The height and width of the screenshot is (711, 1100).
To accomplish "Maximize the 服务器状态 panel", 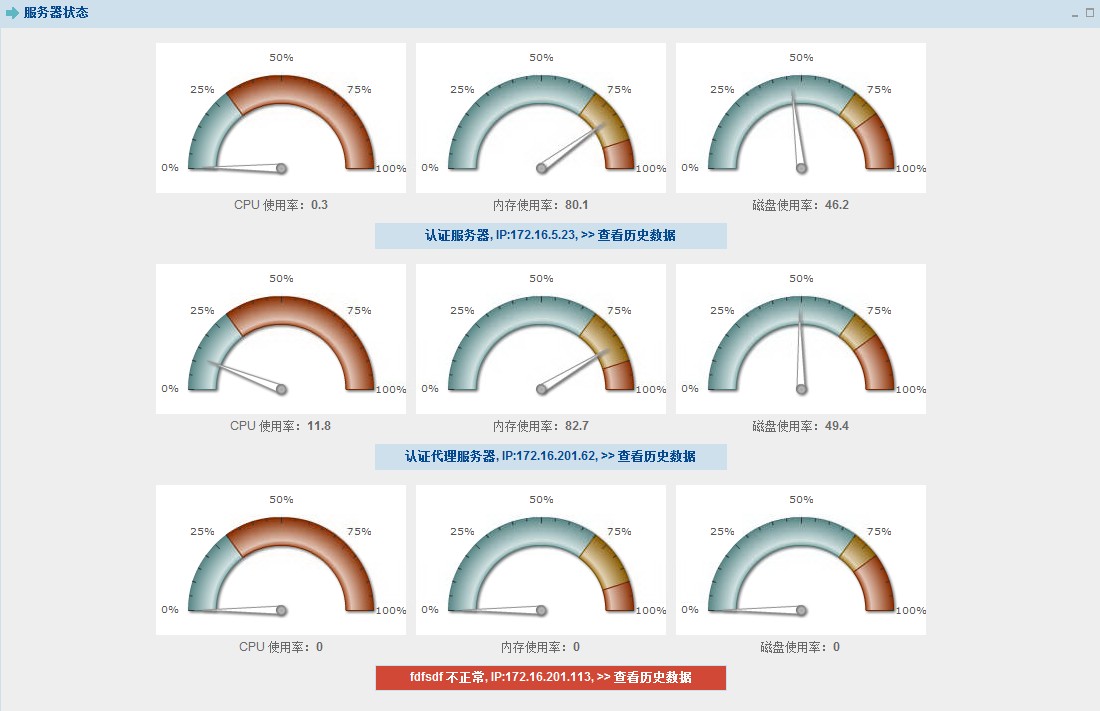I will tap(1090, 13).
